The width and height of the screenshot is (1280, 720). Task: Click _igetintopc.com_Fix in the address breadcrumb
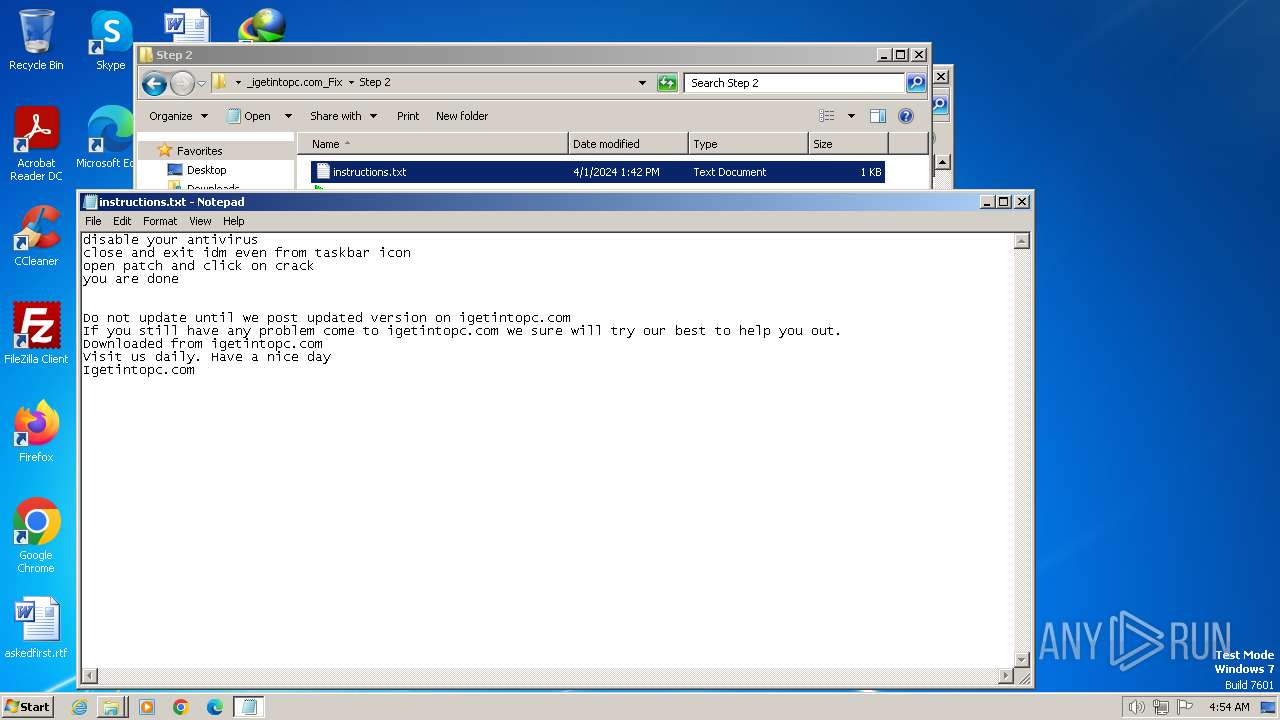pyautogui.click(x=294, y=83)
